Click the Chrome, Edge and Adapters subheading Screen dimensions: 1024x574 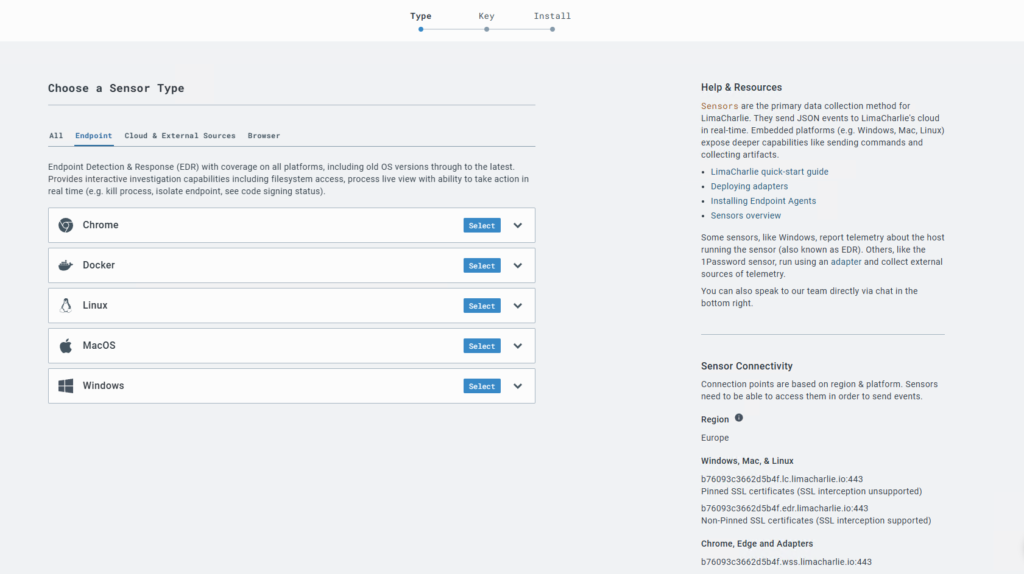[x=757, y=544]
